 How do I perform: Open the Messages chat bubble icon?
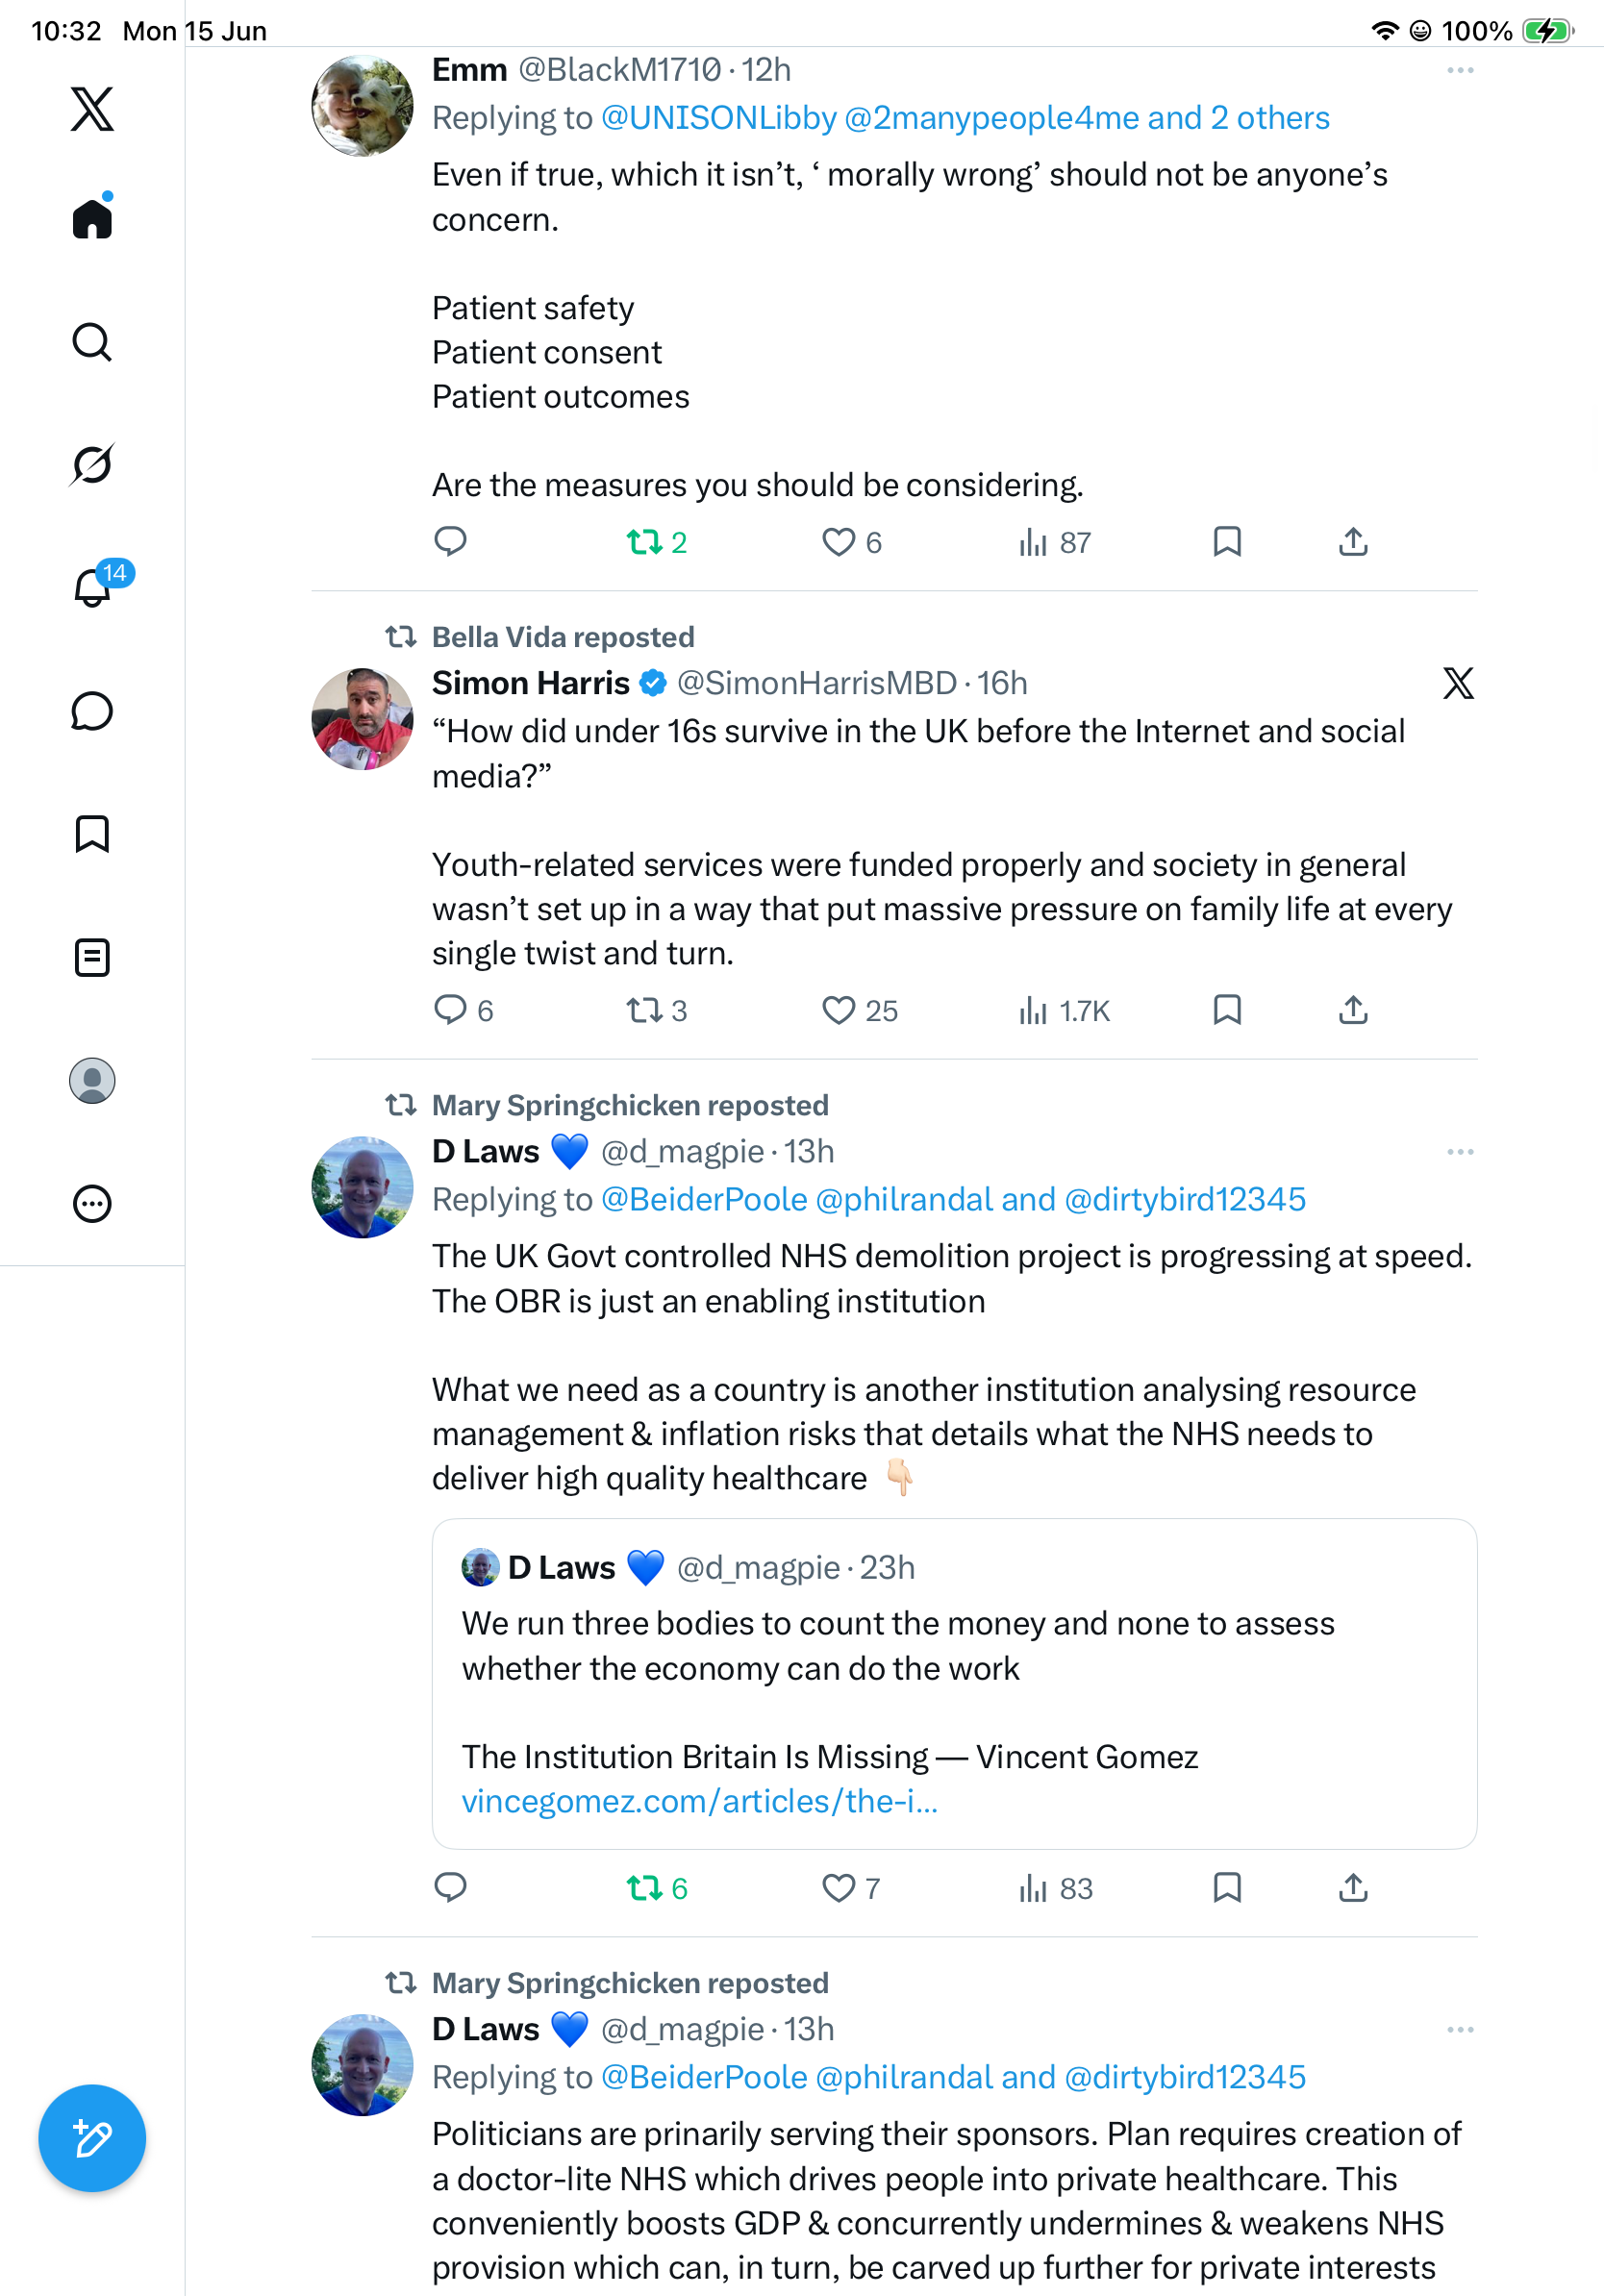(x=92, y=711)
